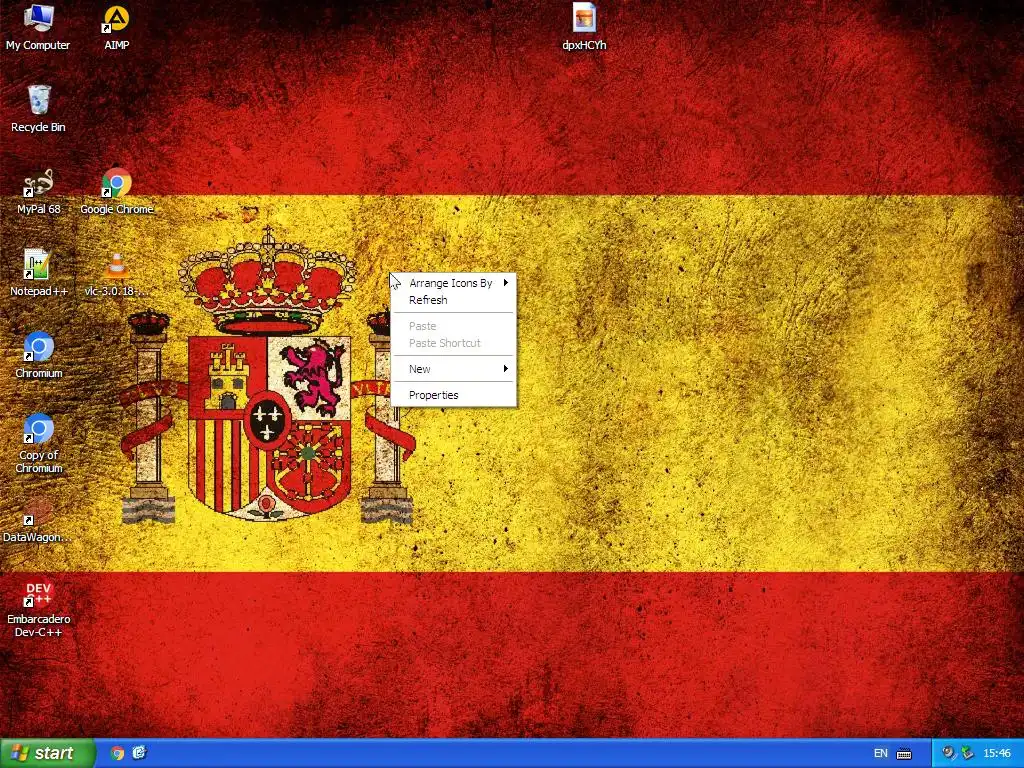This screenshot has width=1024, height=768.
Task: Select the dpxHCYh file icon
Action: click(584, 27)
